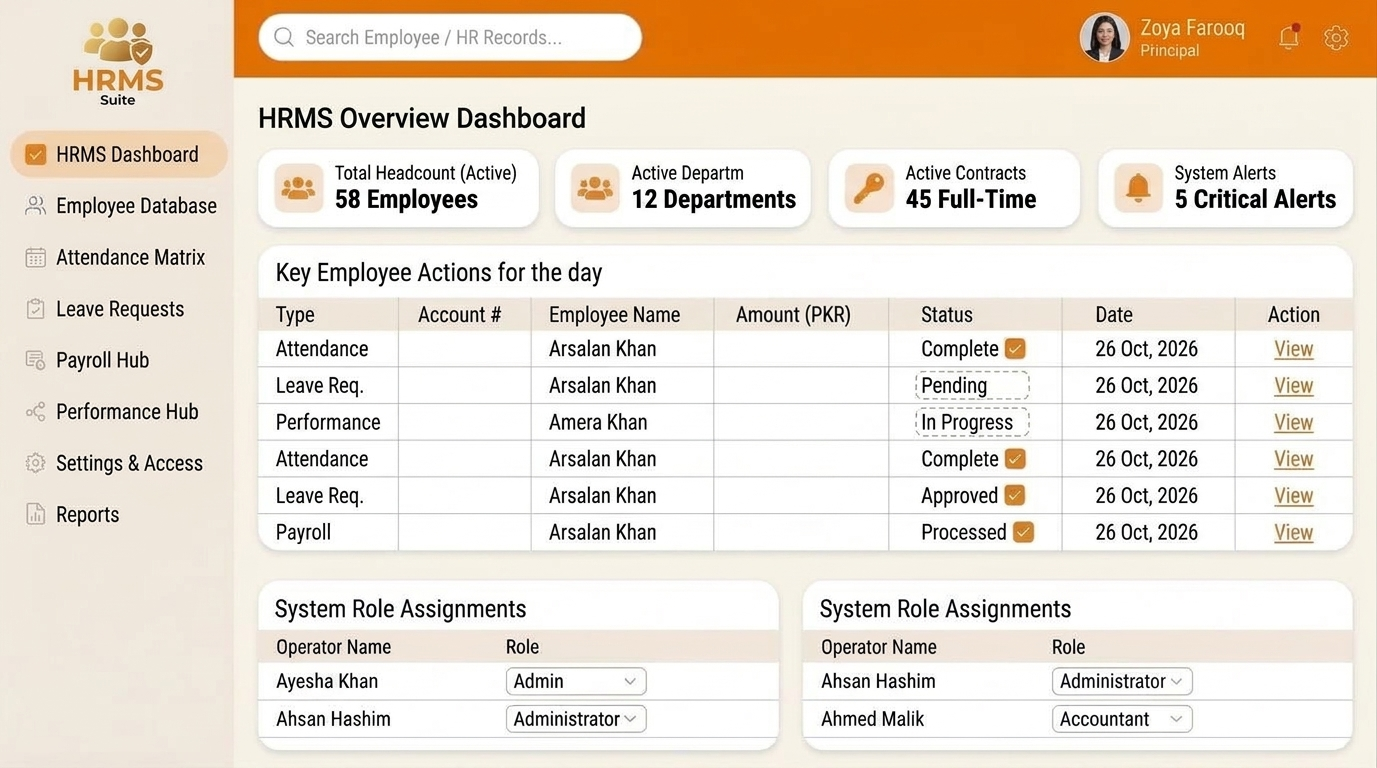Screen dimensions: 1377x768
Task: Click the Settings & Access gear icon
Action: click(35, 463)
